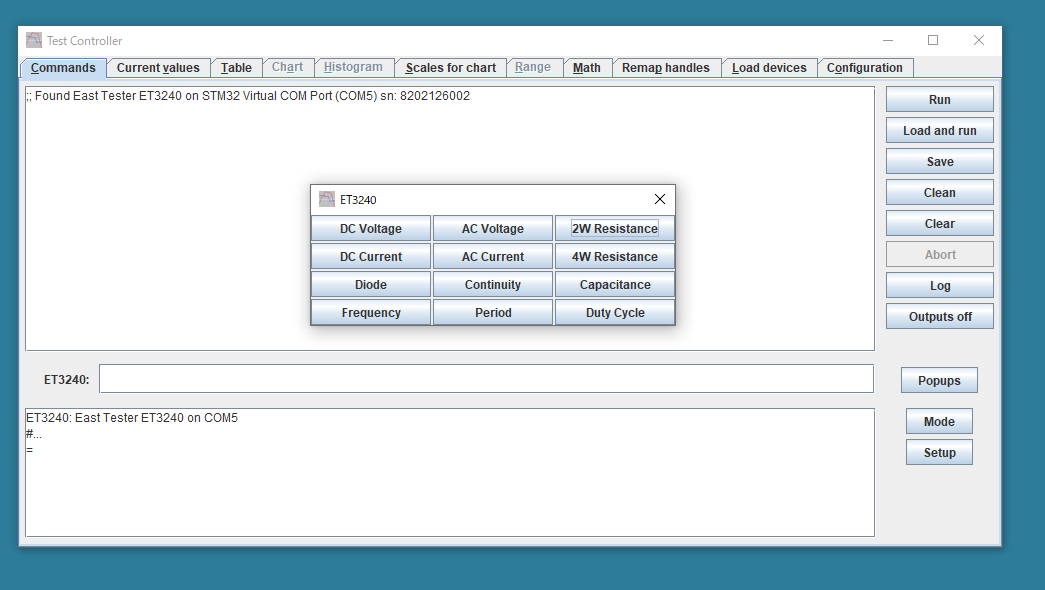The height and width of the screenshot is (590, 1045).
Task: Open the Math tab
Action: (586, 68)
